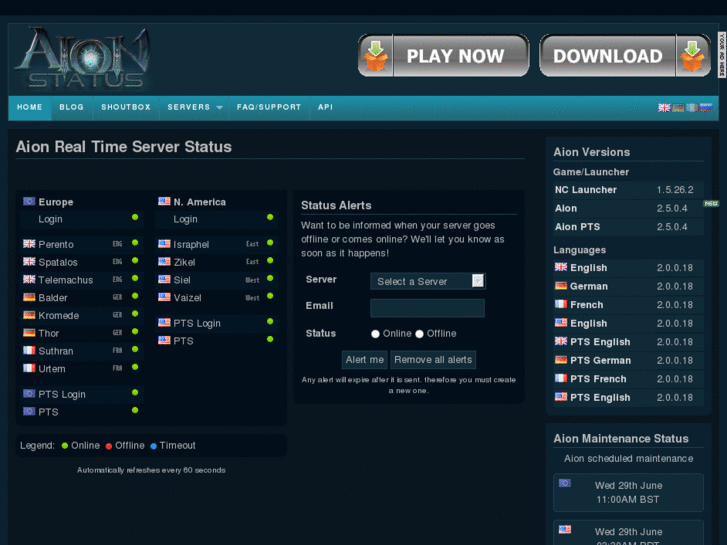Screen dimensions: 727x545
Task: Open the Vaizel server link
Action: (187, 298)
